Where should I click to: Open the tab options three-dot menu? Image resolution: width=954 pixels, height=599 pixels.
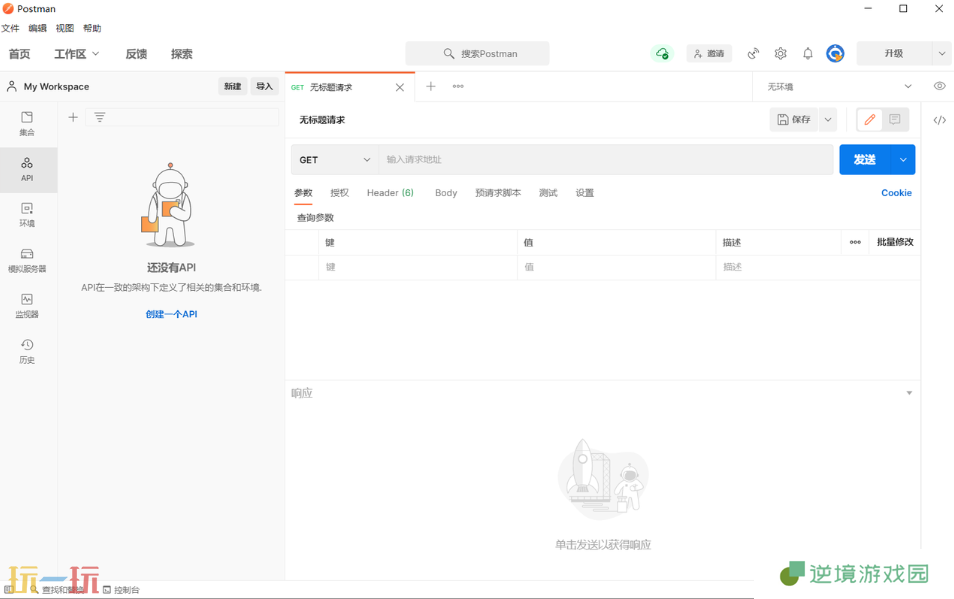[458, 86]
